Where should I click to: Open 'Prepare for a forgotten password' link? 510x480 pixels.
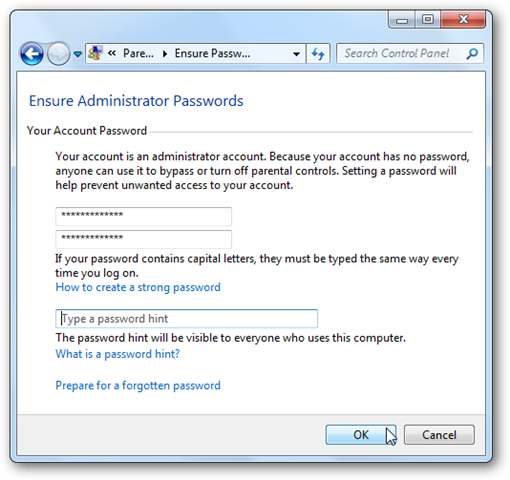(x=138, y=385)
